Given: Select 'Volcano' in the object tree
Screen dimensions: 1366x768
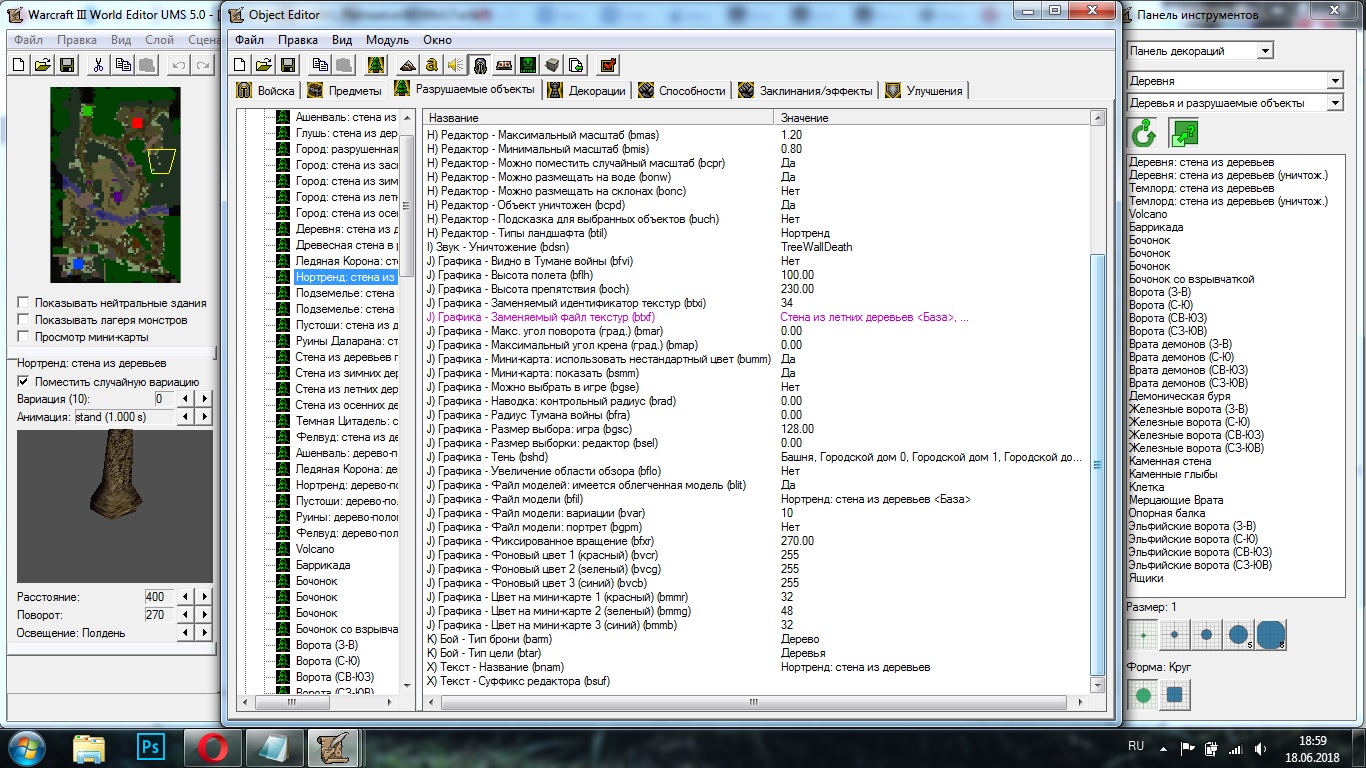Looking at the screenshot, I should pyautogui.click(x=315, y=549).
